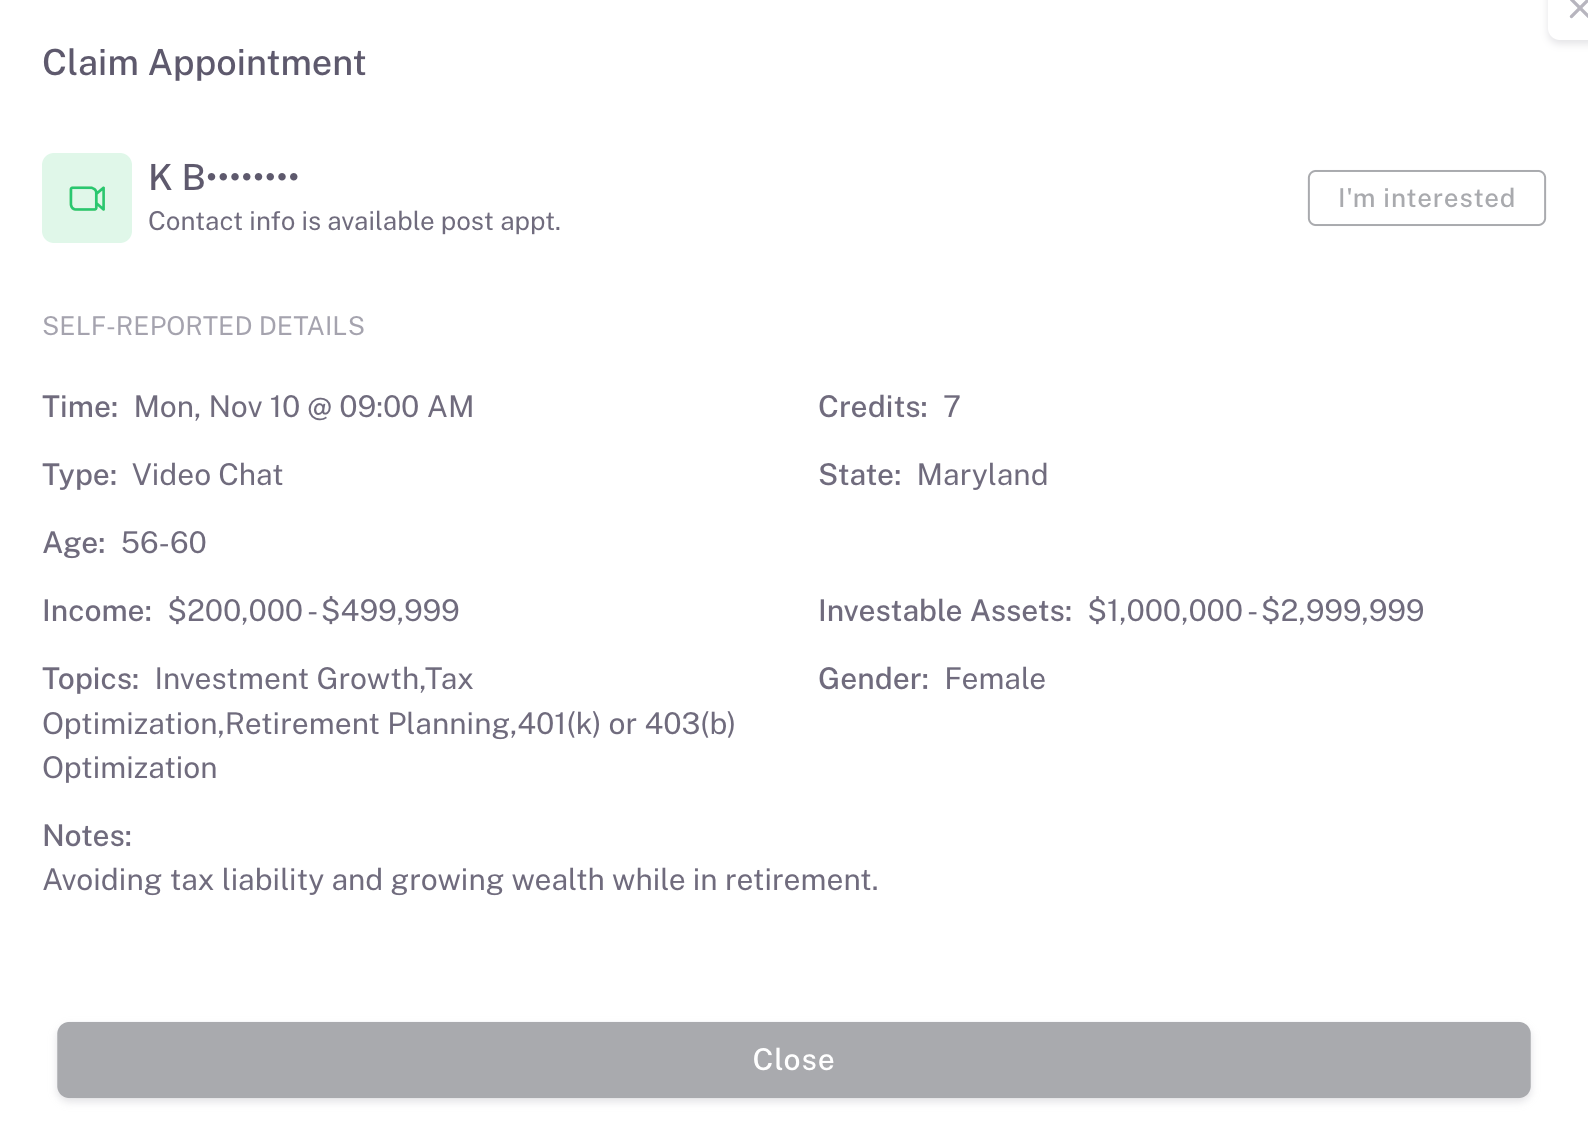Viewport: 1588px width, 1132px height.
Task: Click the "Retirement Planning" topic text
Action: coord(368,724)
